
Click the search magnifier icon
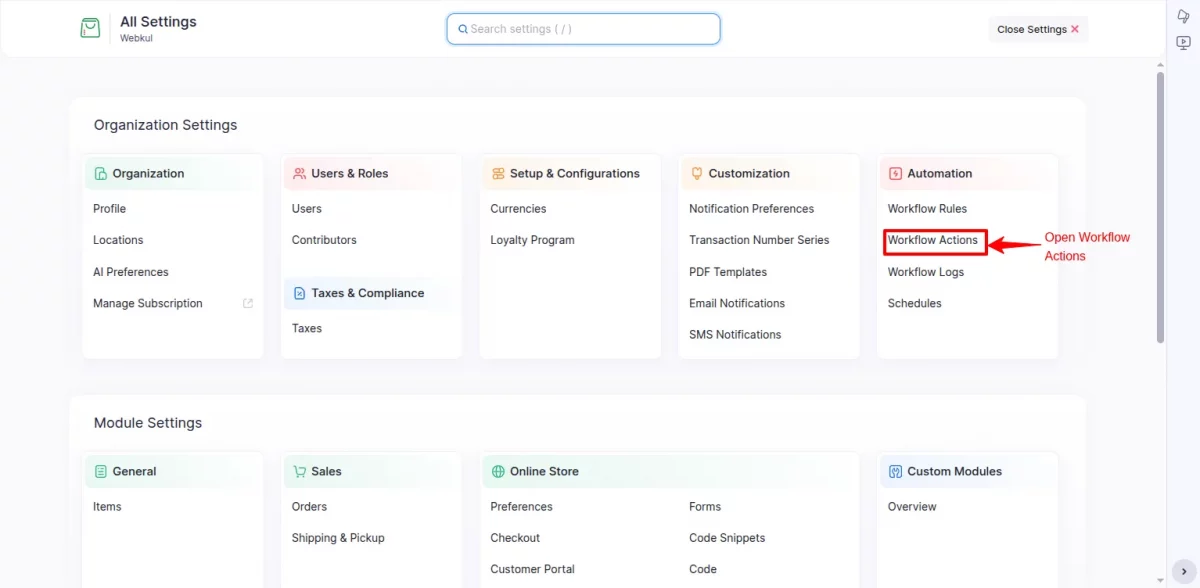(x=463, y=29)
